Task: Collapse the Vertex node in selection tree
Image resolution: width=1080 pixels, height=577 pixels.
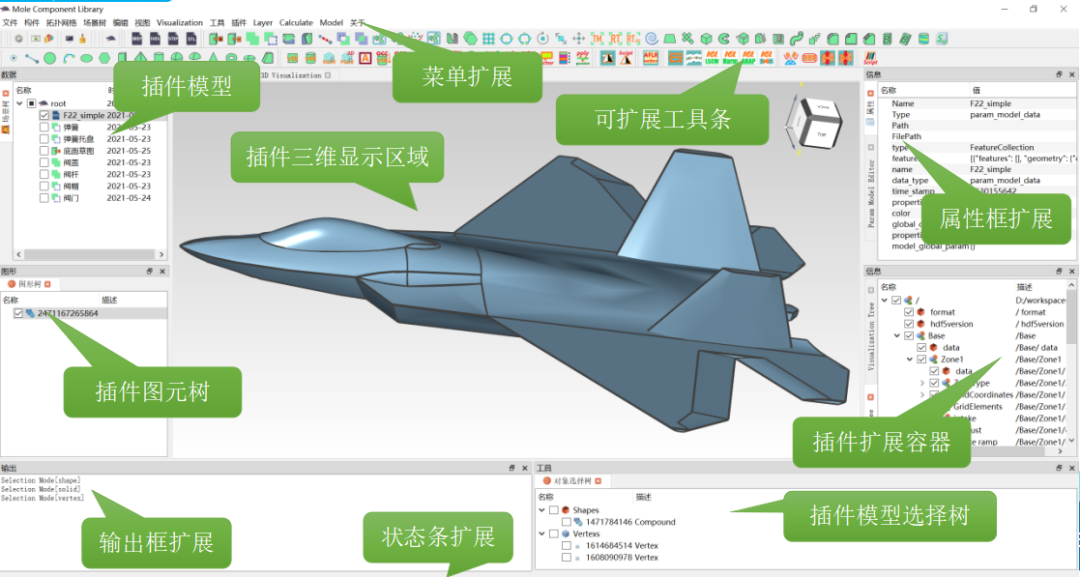Action: pos(542,534)
